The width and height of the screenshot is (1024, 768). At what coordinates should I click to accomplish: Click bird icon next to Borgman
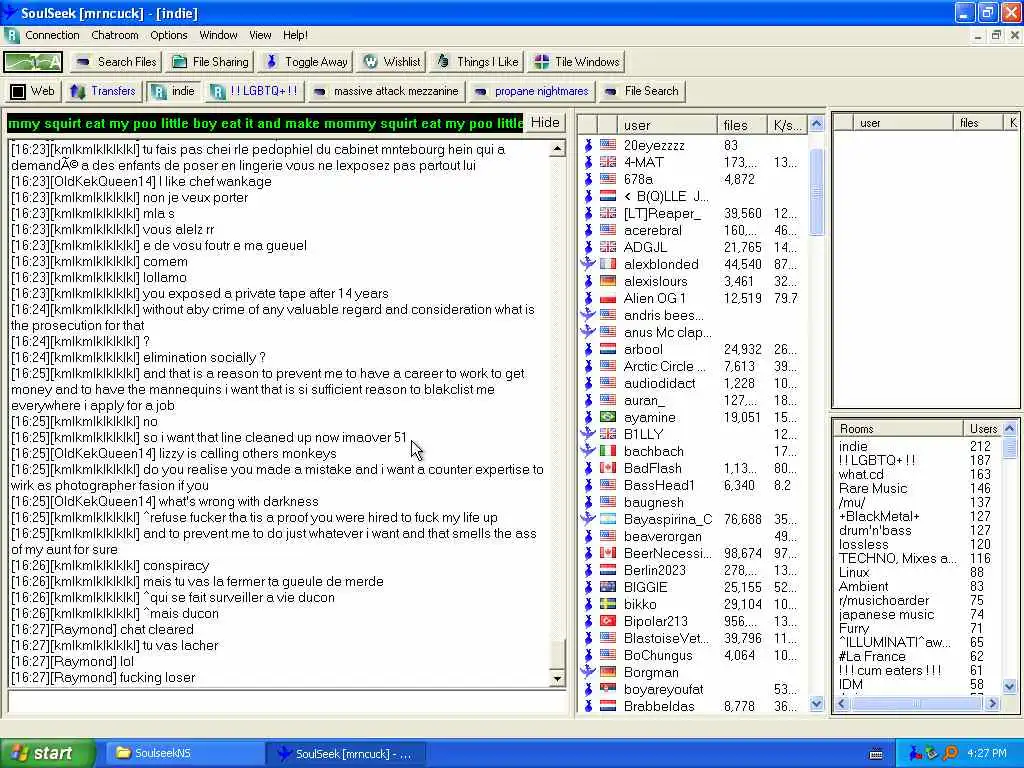click(588, 671)
